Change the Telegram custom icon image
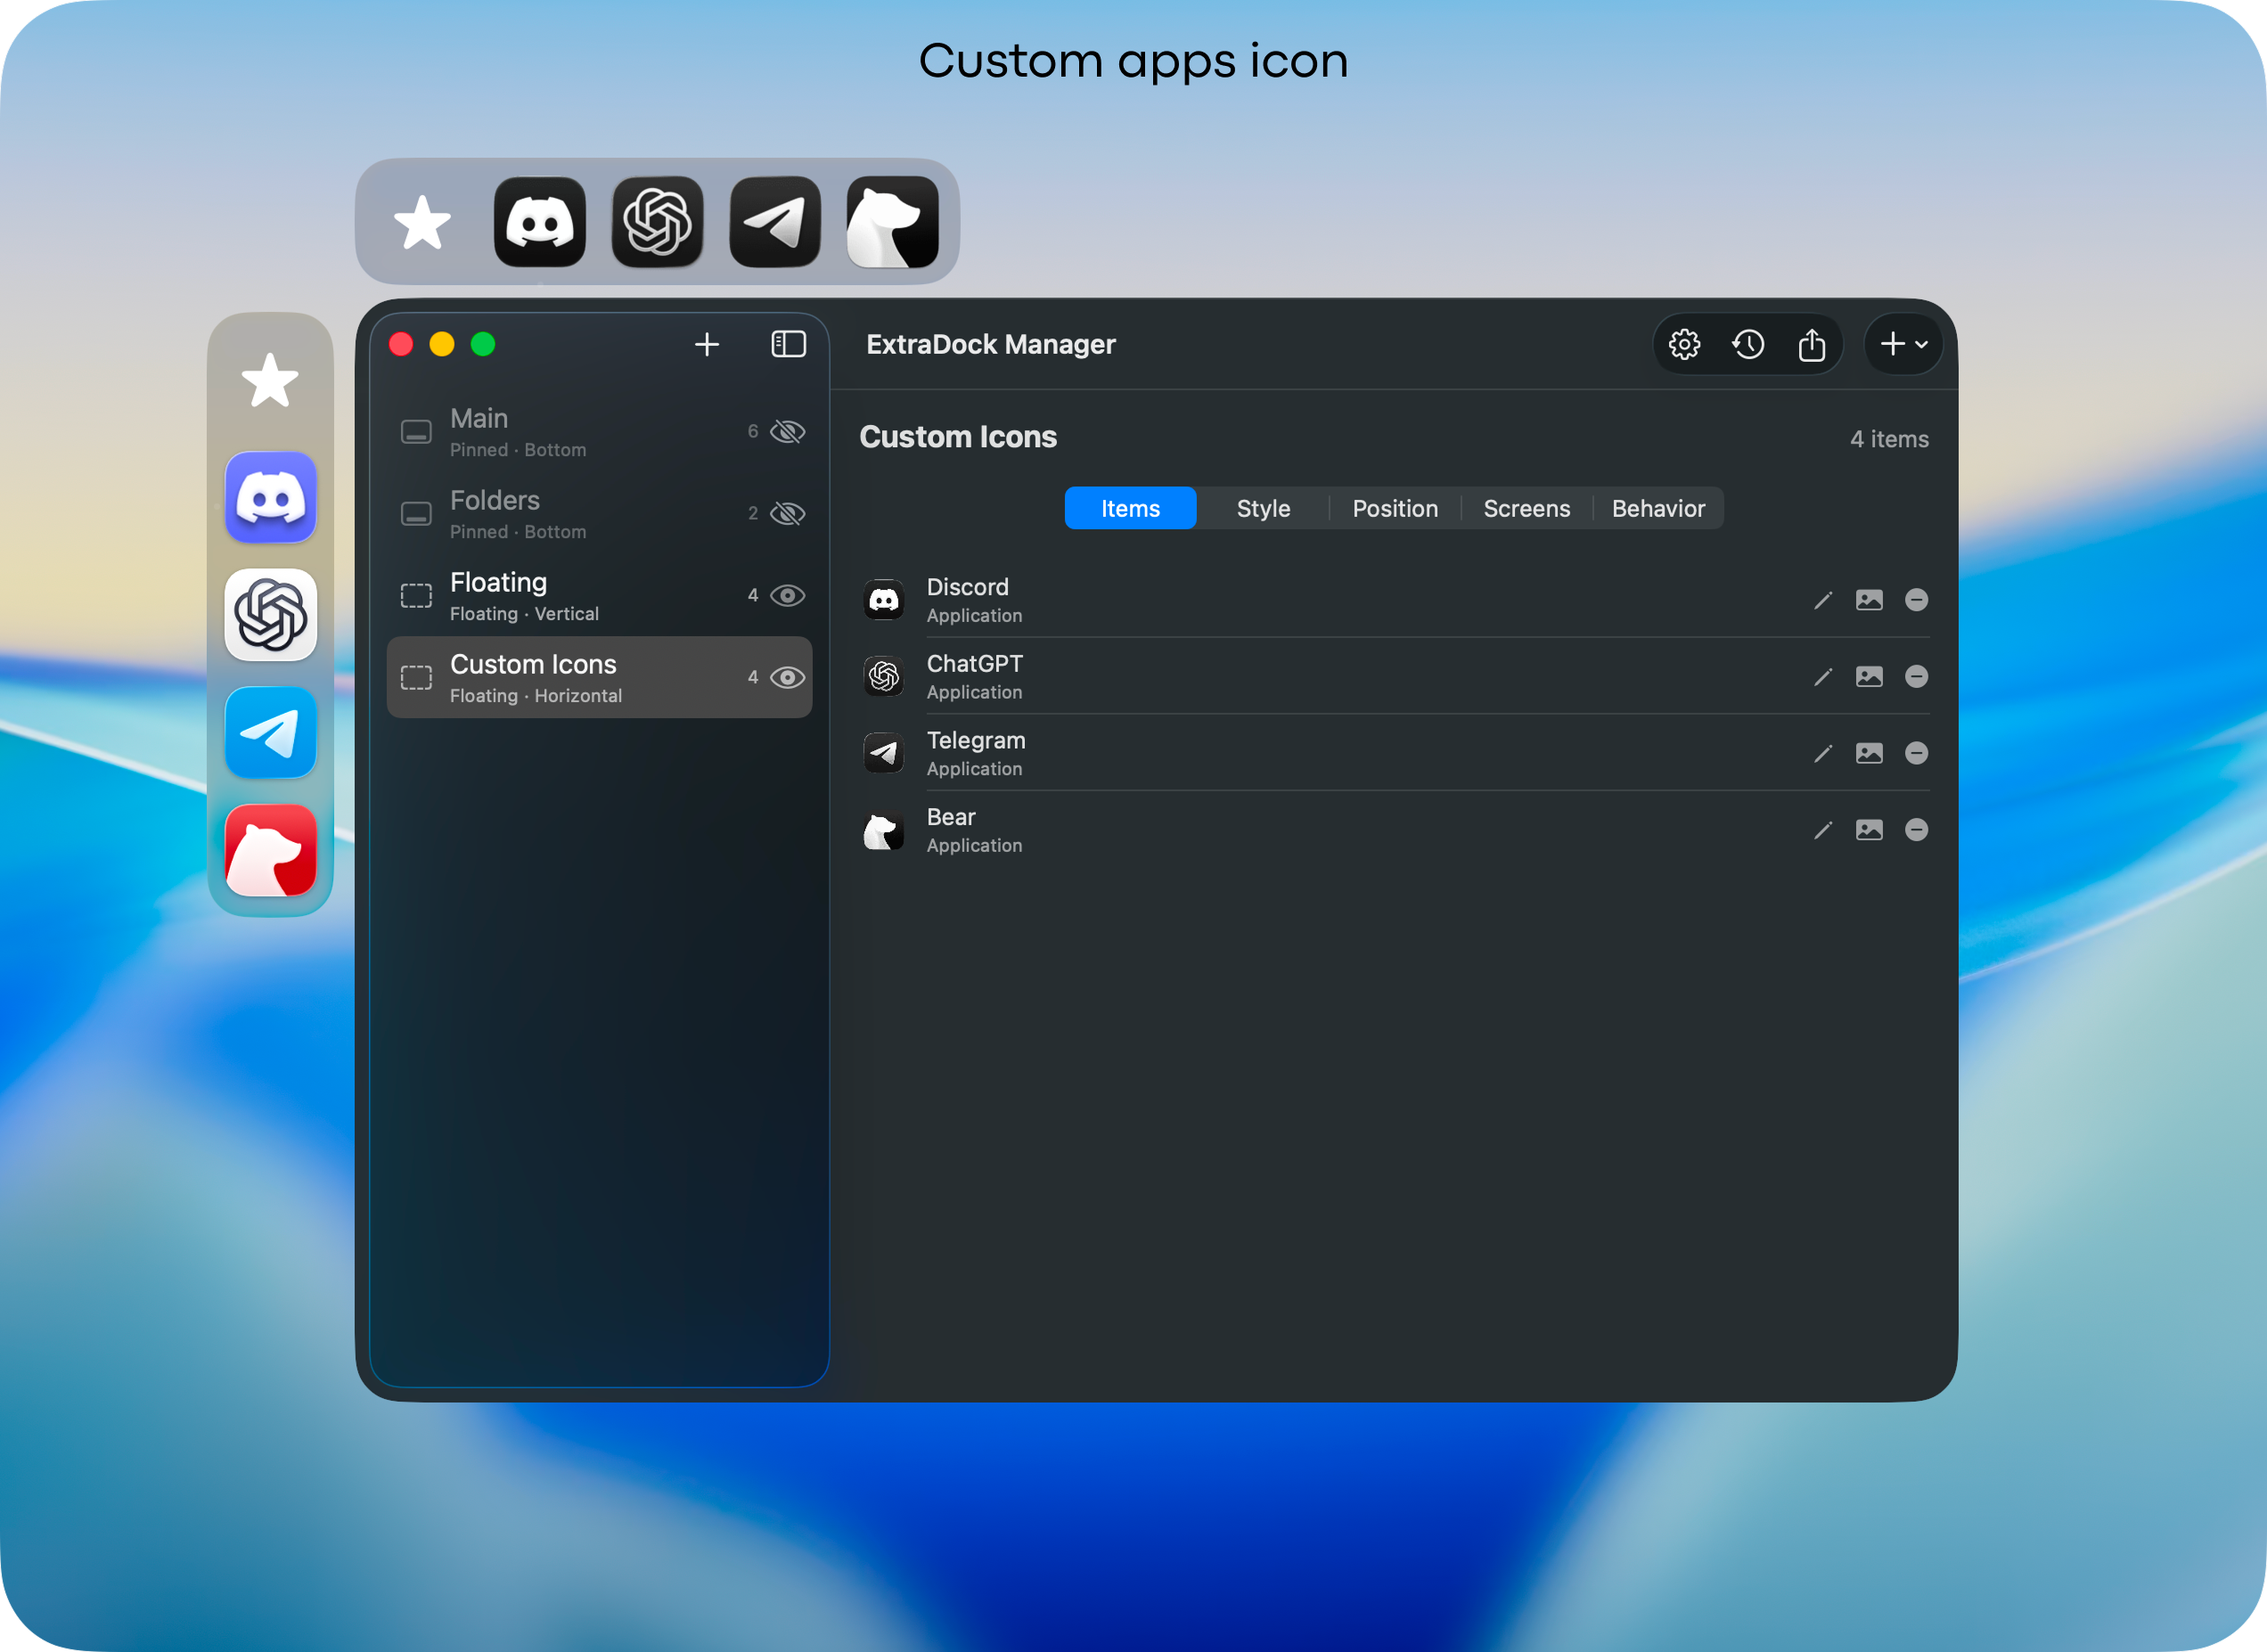Viewport: 2267px width, 1652px height. point(1869,753)
